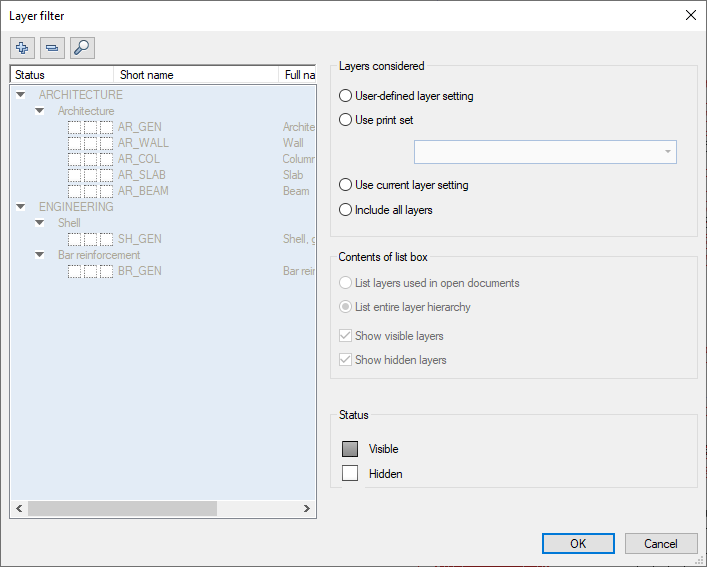Enable Use current layer setting
707x567 pixels.
346,185
